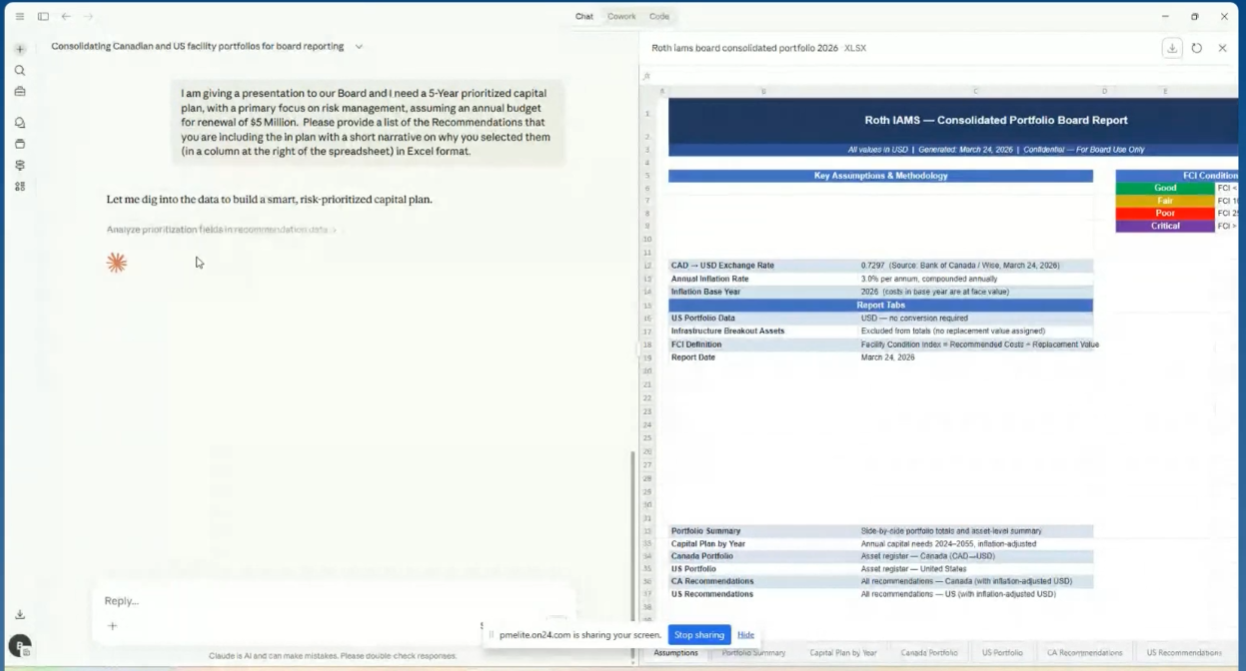The width and height of the screenshot is (1246, 671).
Task: Open attachment menu with plus in reply box
Action: [112, 626]
